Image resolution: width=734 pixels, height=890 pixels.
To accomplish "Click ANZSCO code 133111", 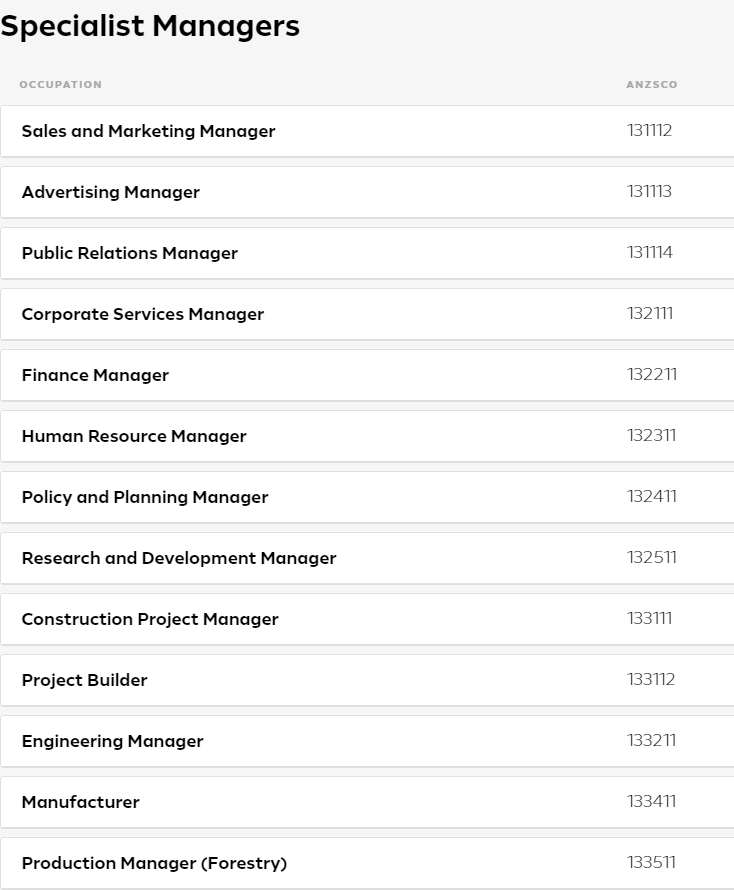I will 650,618.
